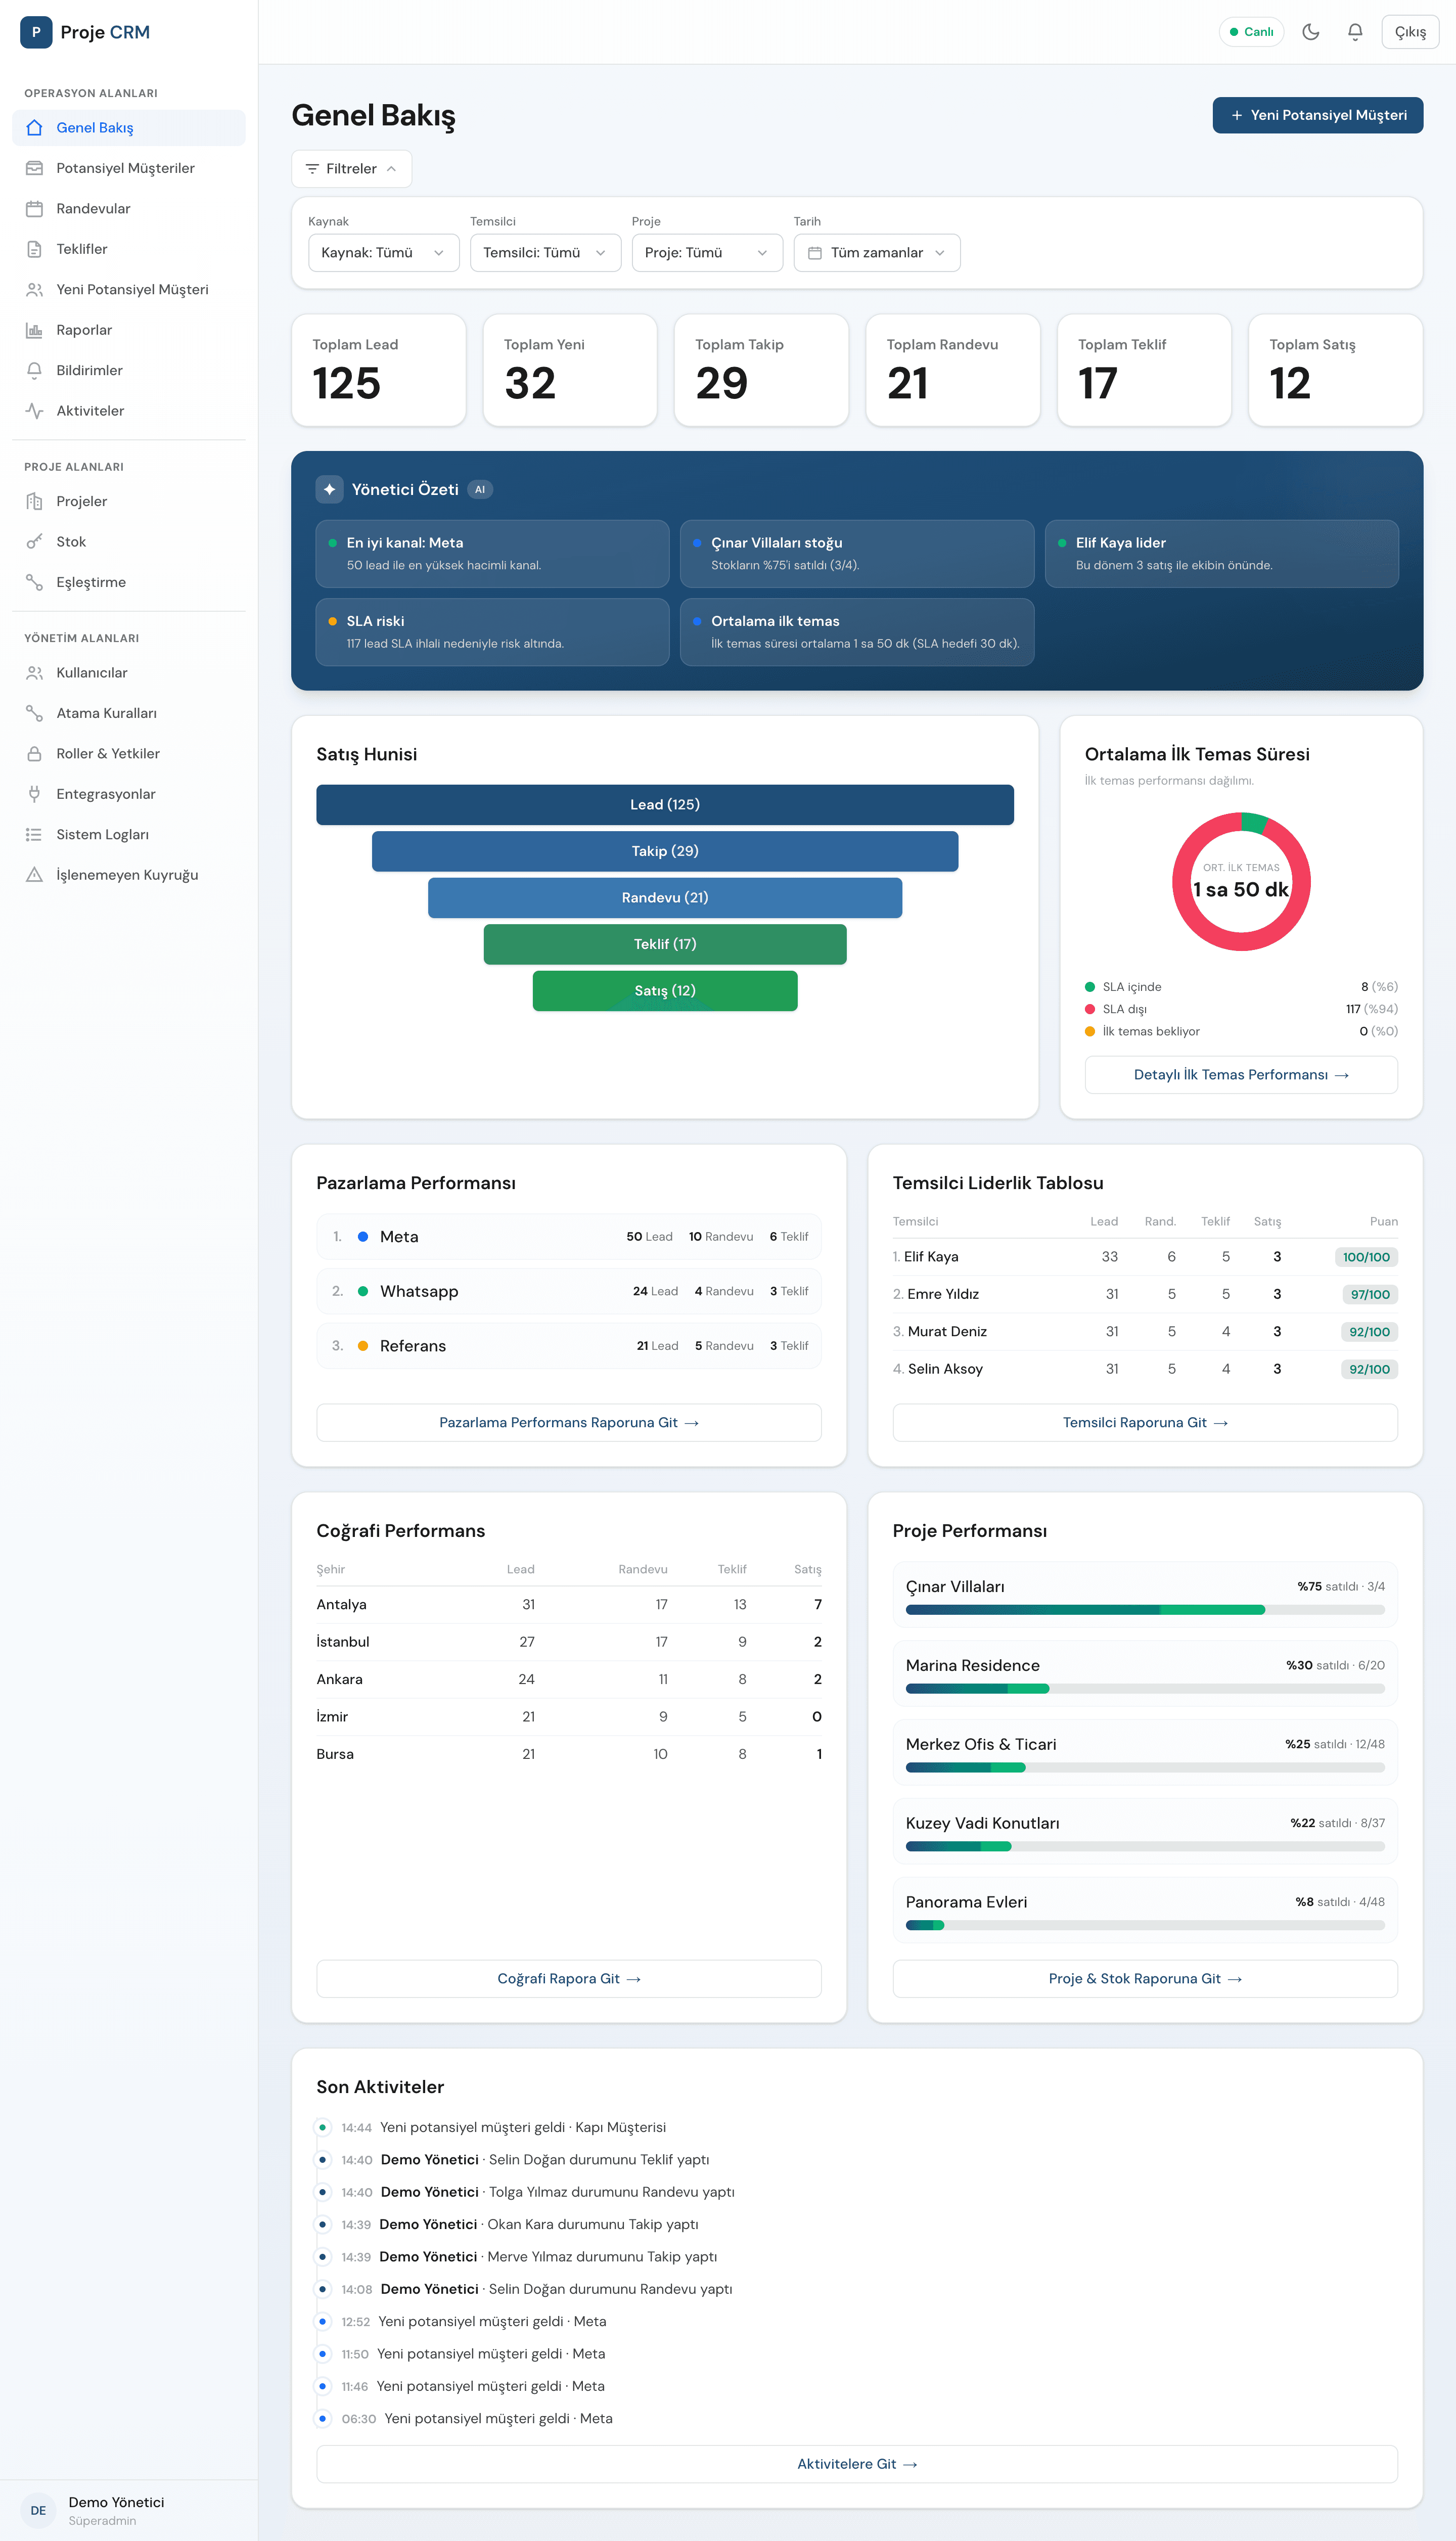The height and width of the screenshot is (2541, 1456).
Task: Click the Kullanıcılar users icon
Action: pos(34,673)
